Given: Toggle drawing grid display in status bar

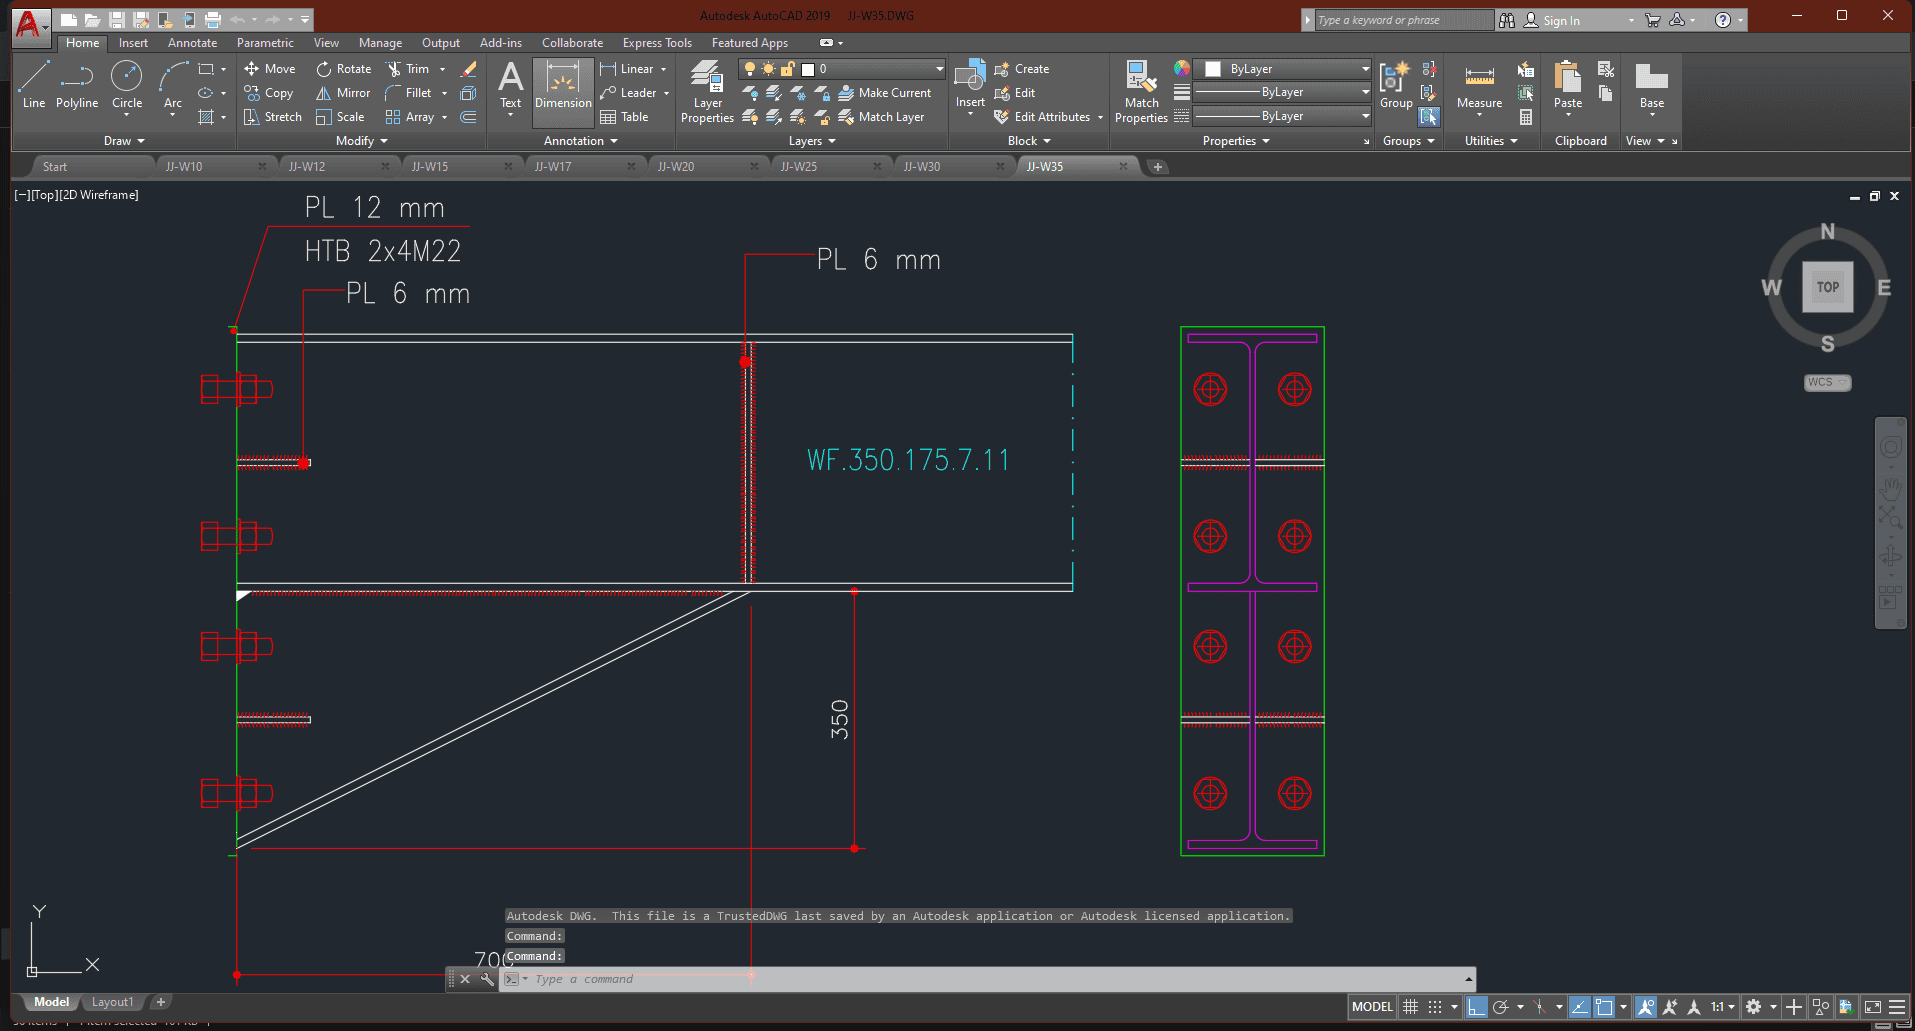Looking at the screenshot, I should (x=1411, y=1007).
